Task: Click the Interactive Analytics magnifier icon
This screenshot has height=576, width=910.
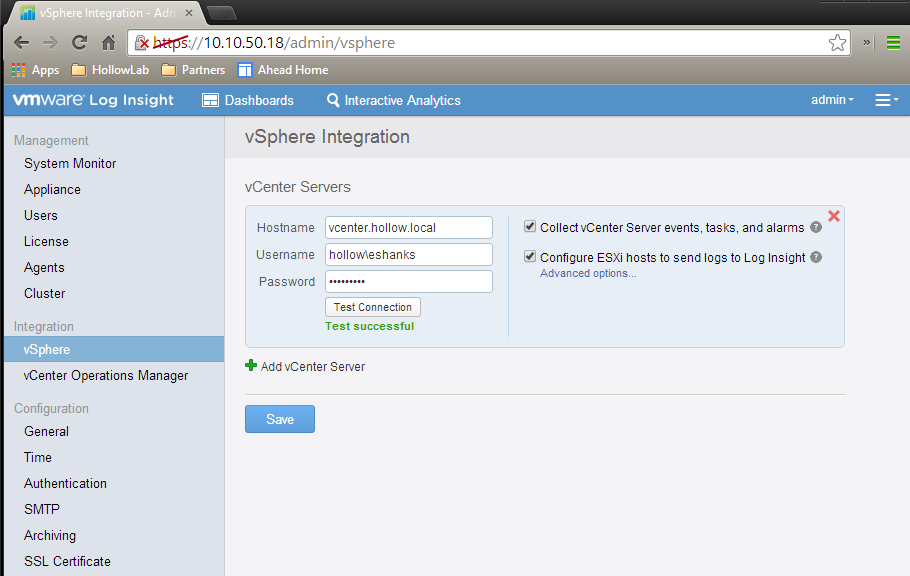Action: pos(333,100)
